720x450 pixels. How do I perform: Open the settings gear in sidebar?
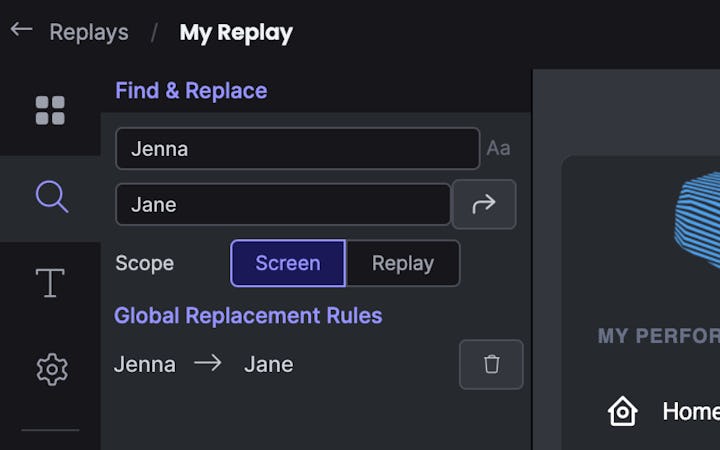tap(51, 370)
